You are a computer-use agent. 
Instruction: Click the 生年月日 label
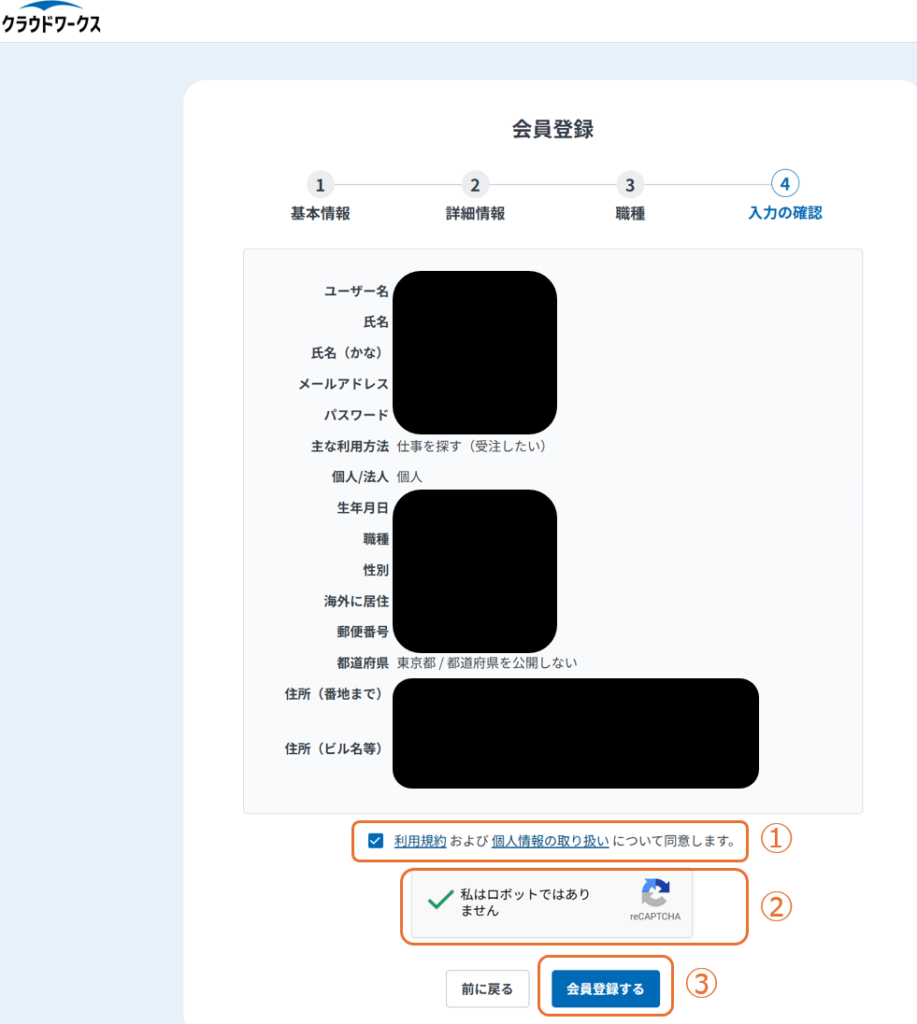(x=363, y=508)
